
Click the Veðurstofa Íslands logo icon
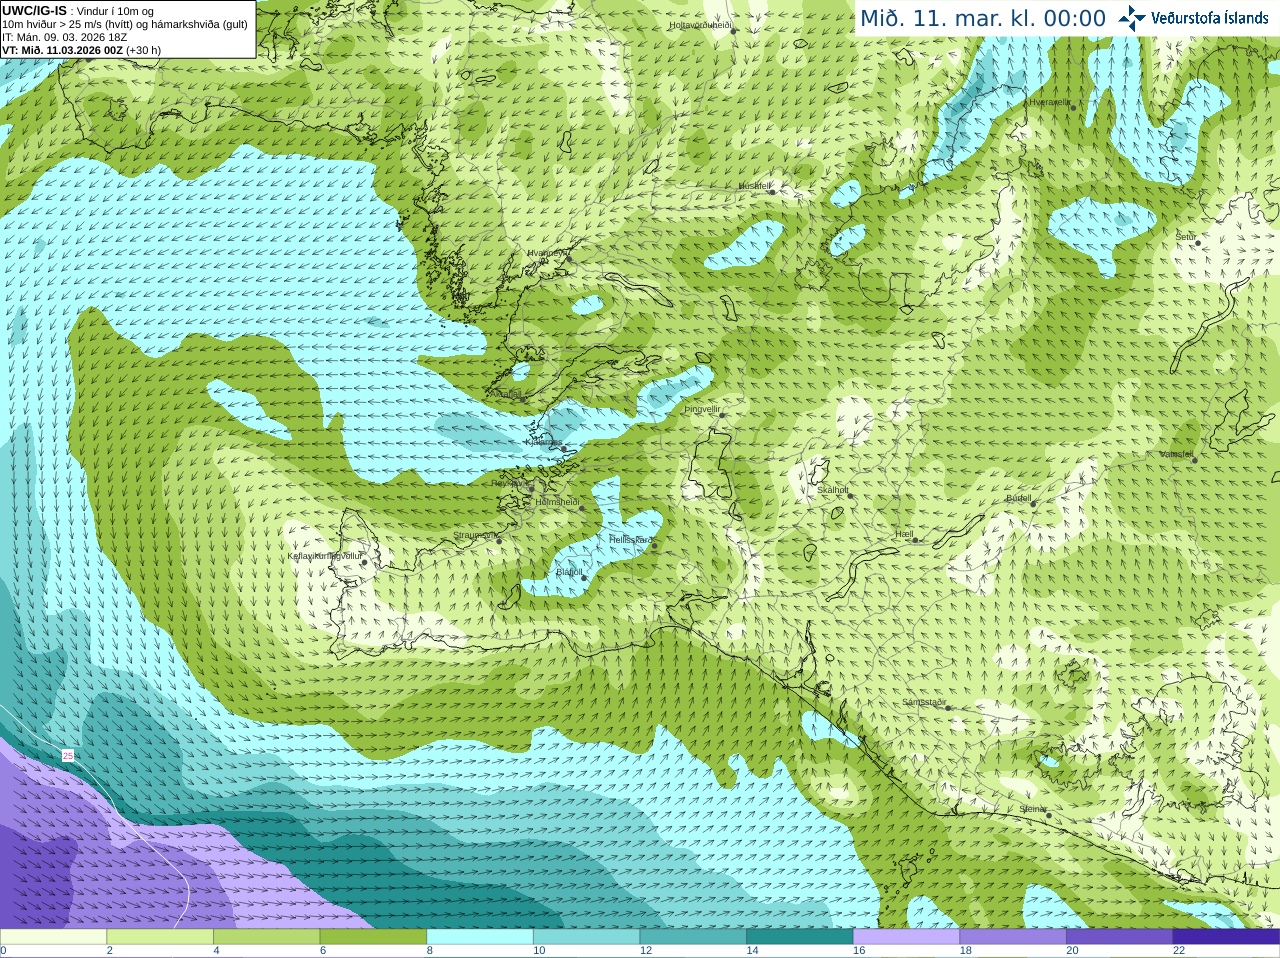pyautogui.click(x=1131, y=18)
